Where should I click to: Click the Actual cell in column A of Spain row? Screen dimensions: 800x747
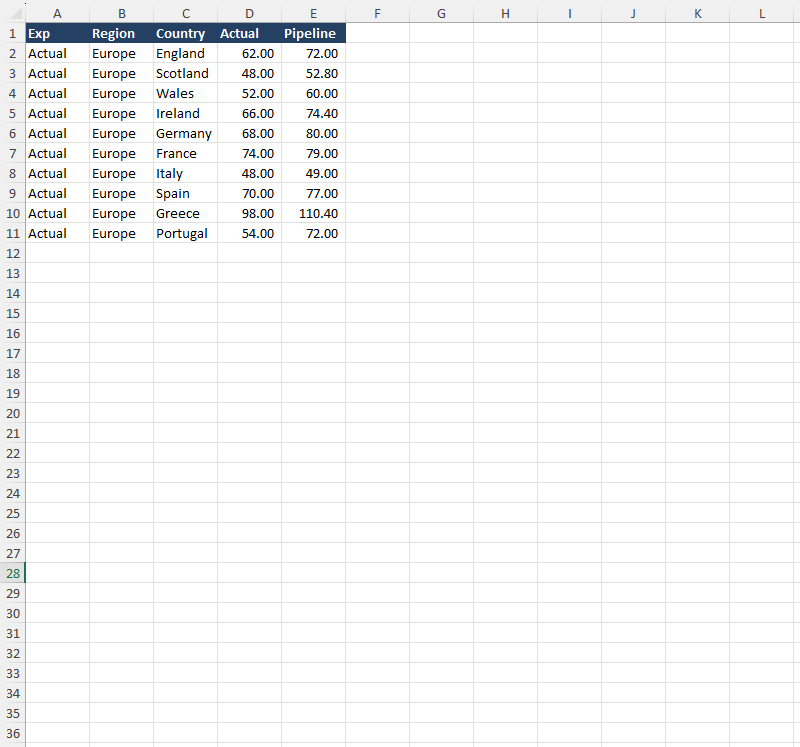pyautogui.click(x=58, y=193)
